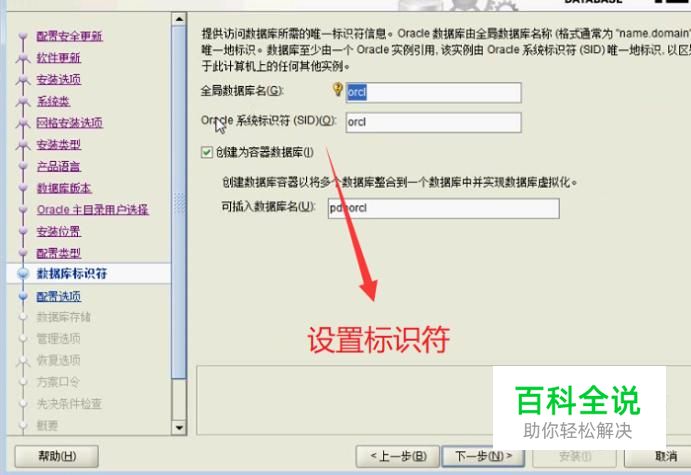Go to the 安装类型 step
The height and width of the screenshot is (475, 691).
(x=59, y=145)
